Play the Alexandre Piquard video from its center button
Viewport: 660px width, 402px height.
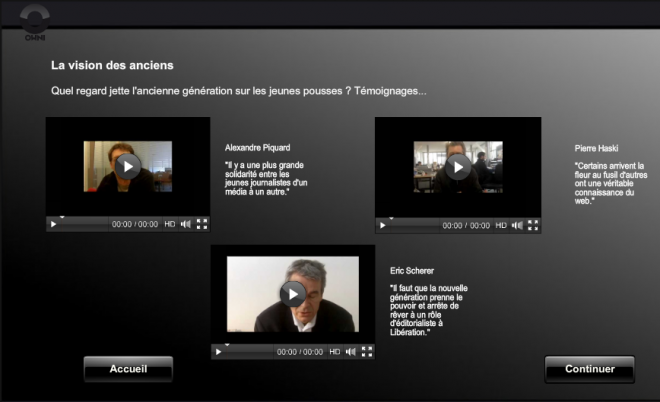pos(127,167)
